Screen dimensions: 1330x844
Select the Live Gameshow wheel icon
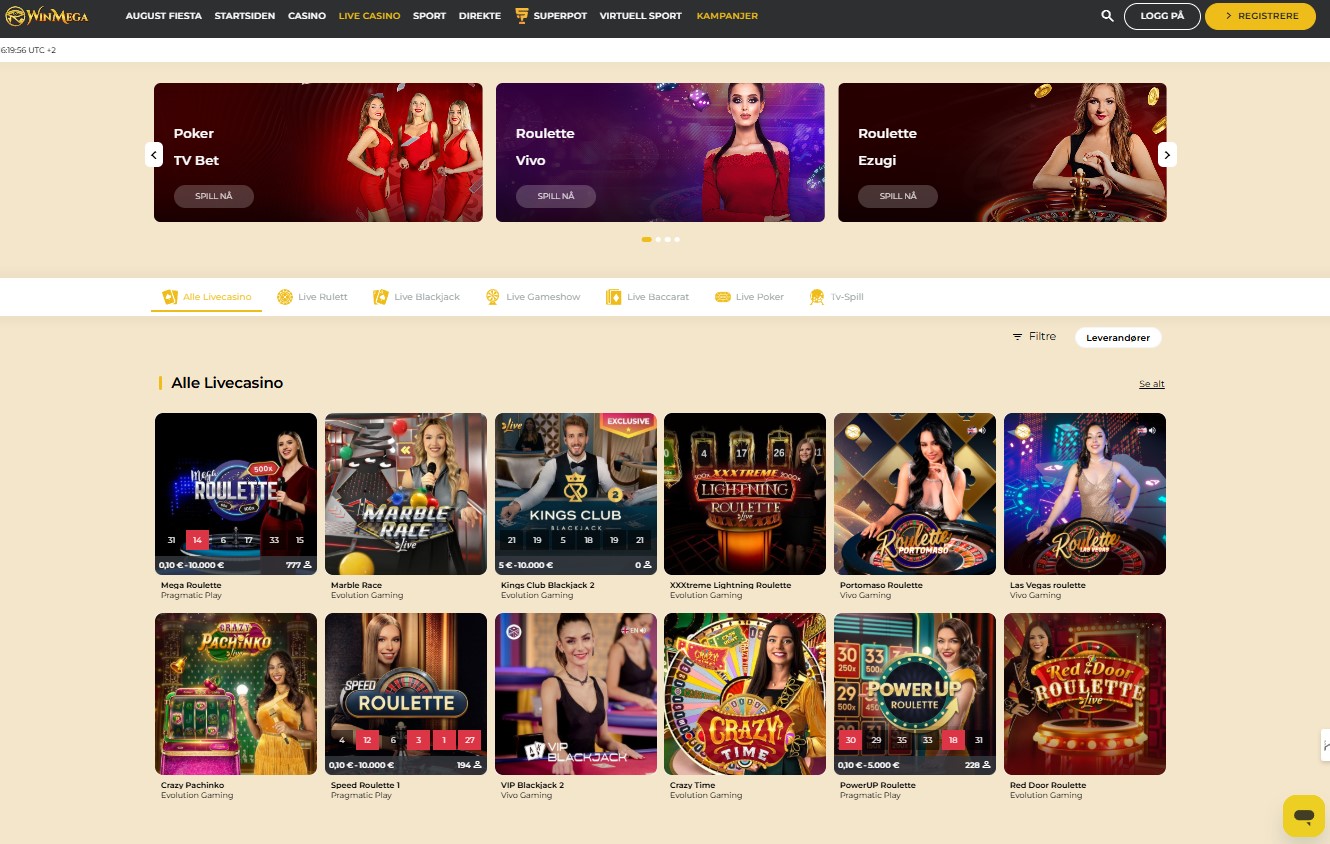493,297
